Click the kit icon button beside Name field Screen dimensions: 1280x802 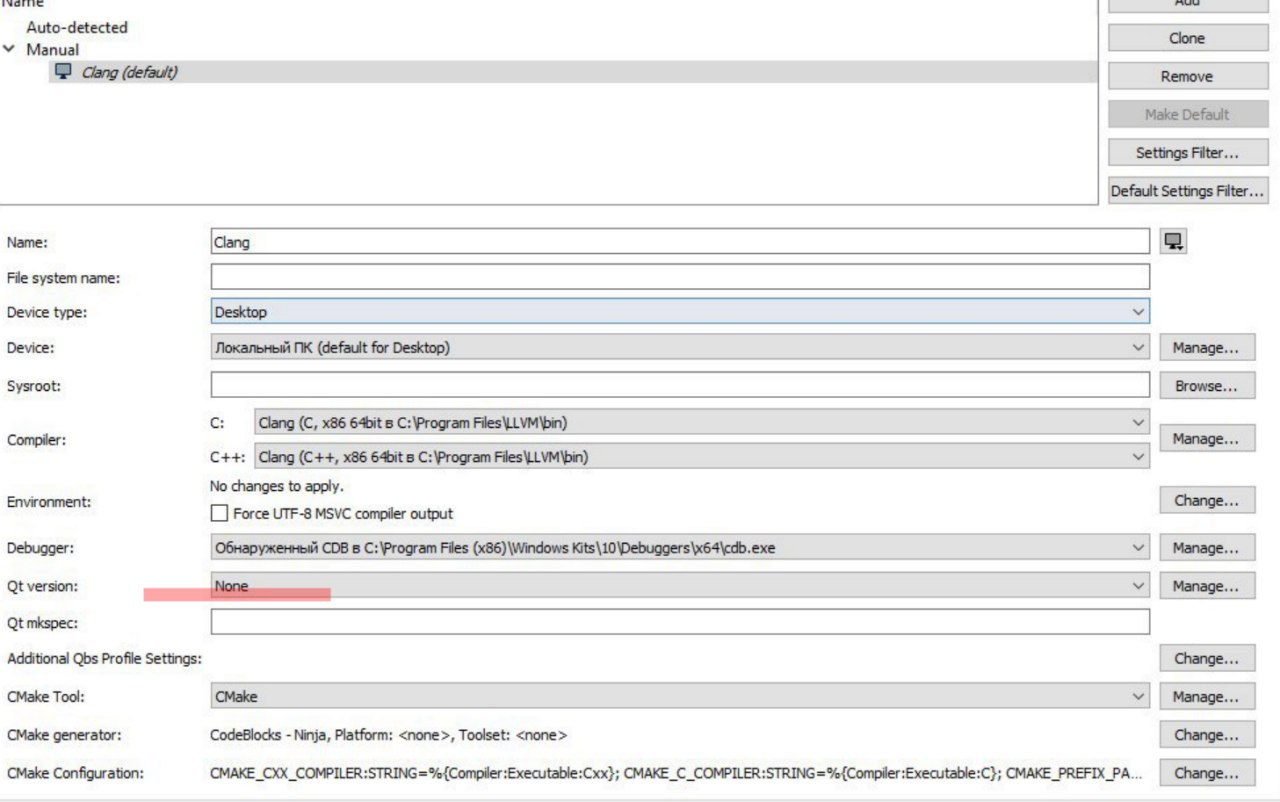1173,241
